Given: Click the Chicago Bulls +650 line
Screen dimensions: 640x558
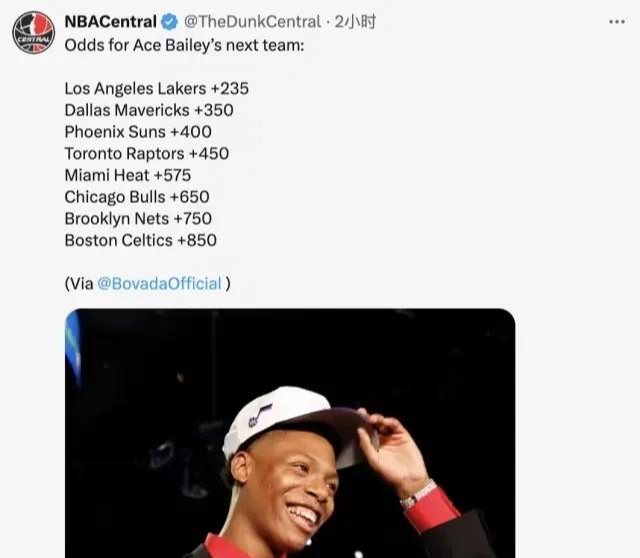Looking at the screenshot, I should [137, 197].
